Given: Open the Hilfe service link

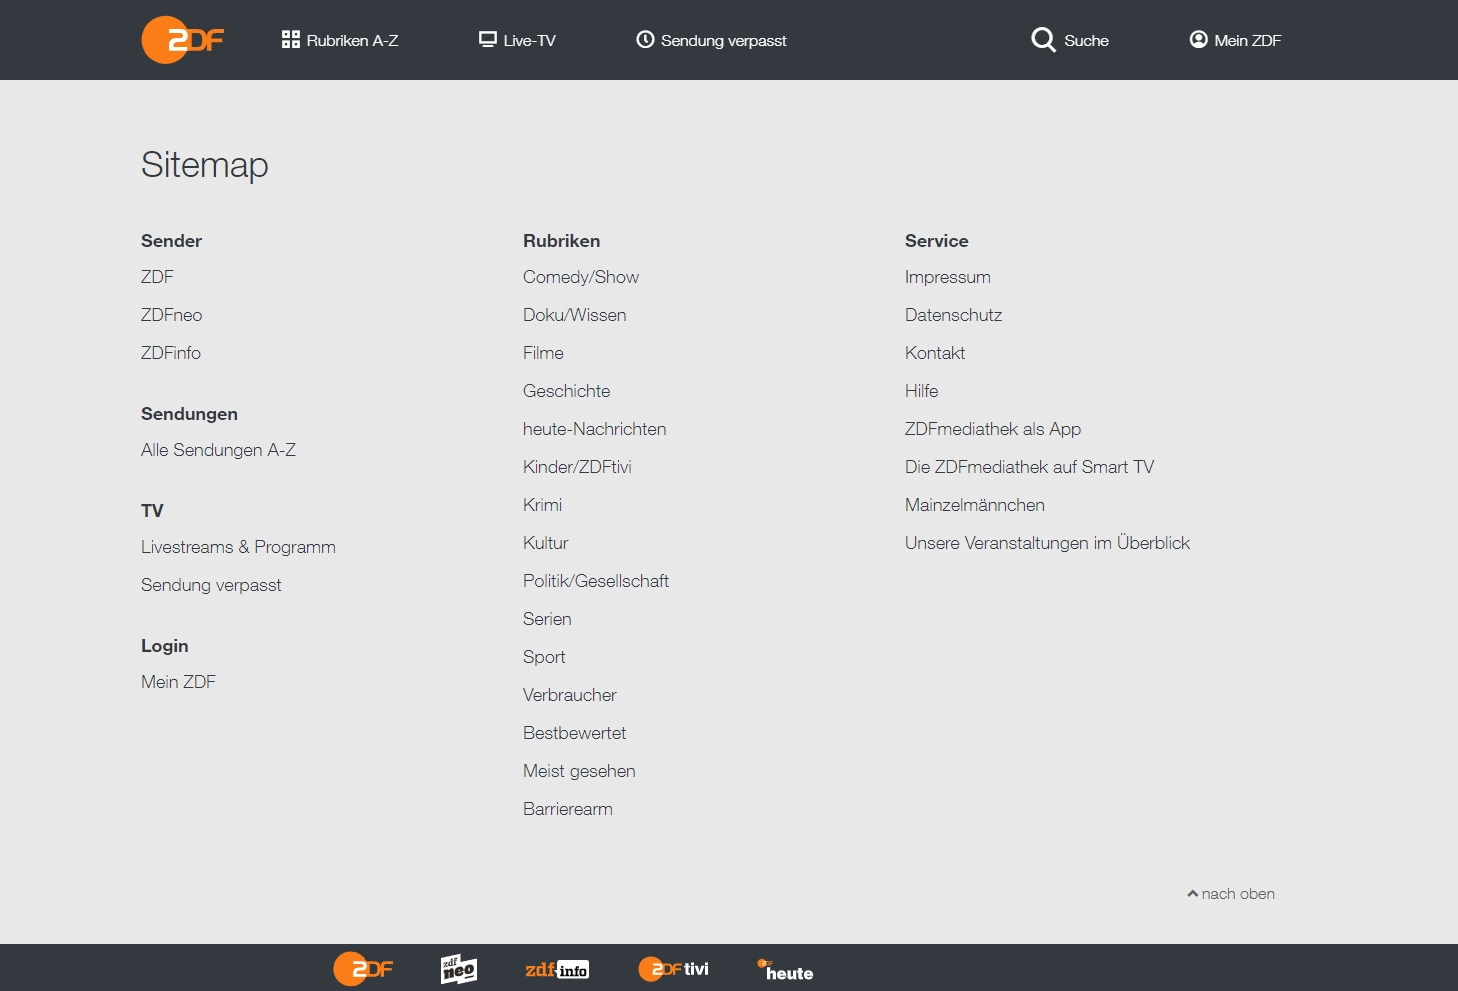Looking at the screenshot, I should click(921, 391).
